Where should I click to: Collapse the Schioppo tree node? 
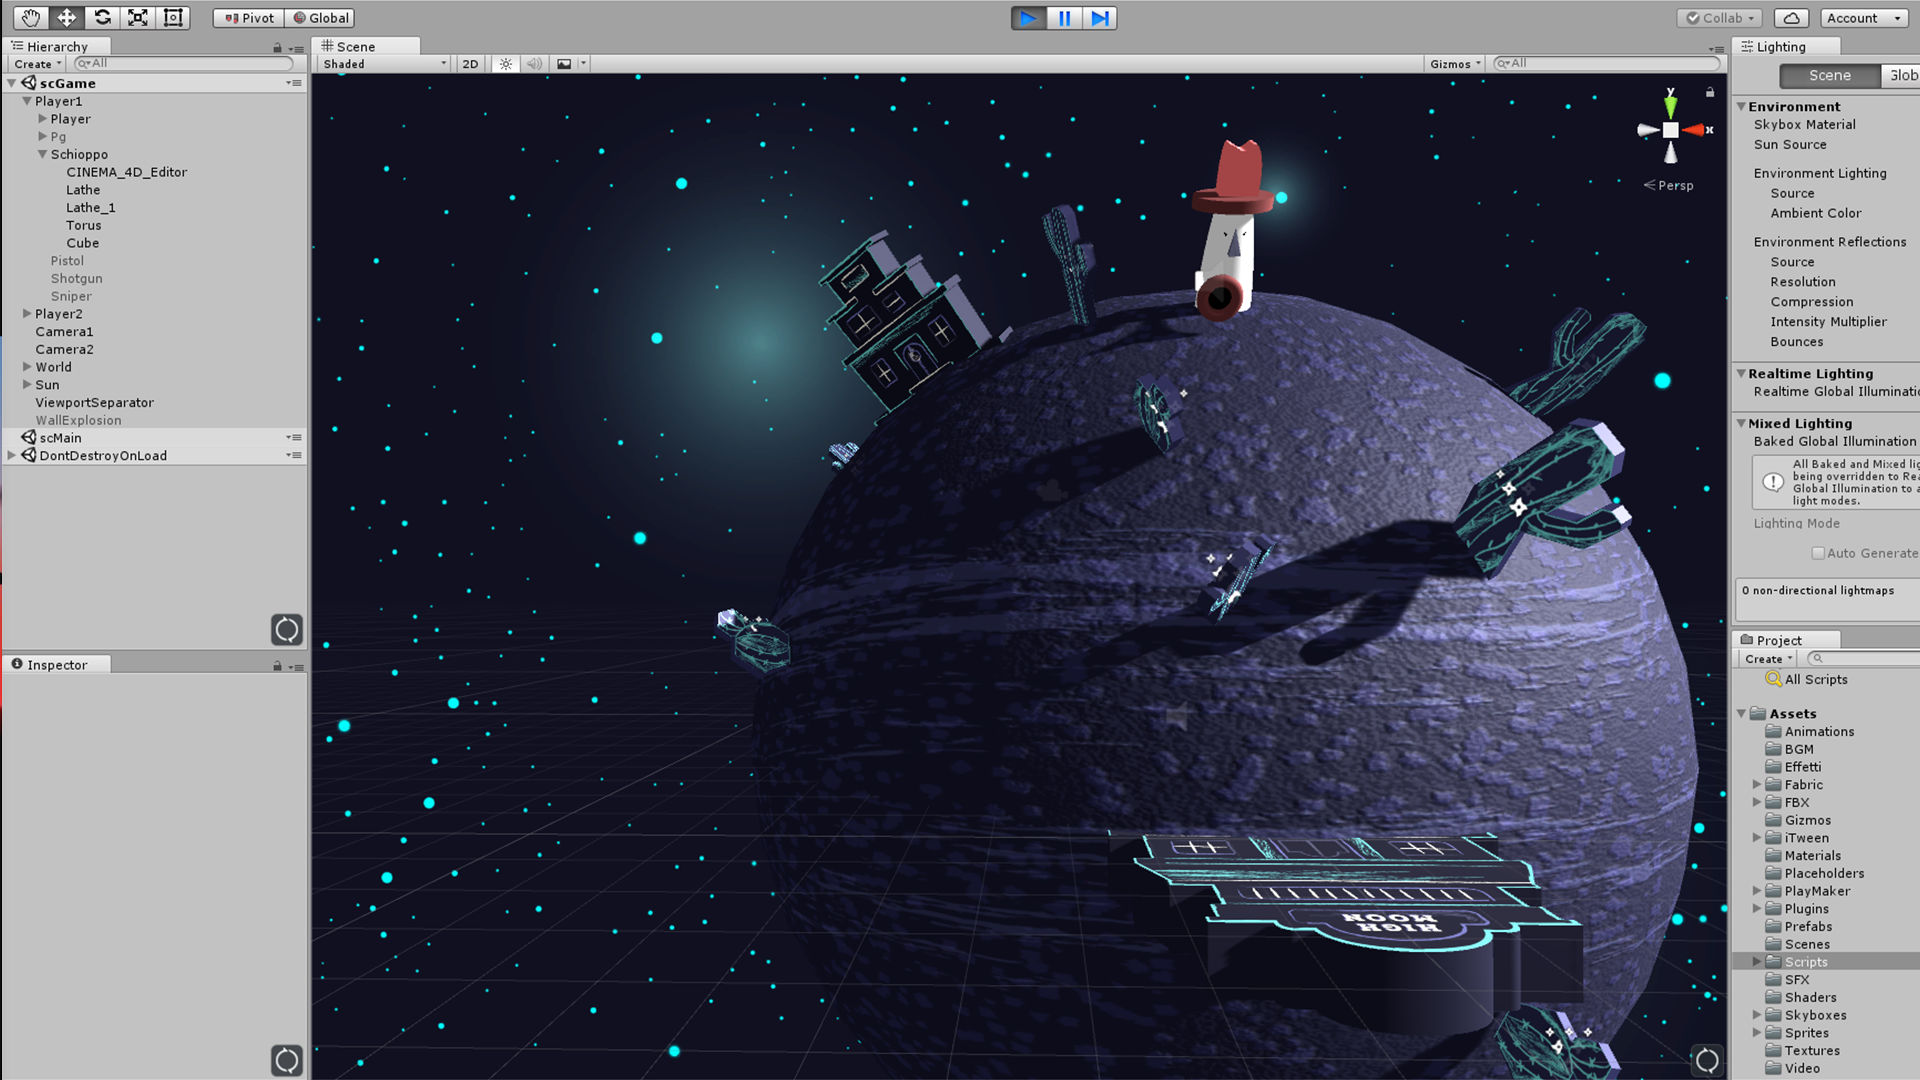[x=42, y=154]
